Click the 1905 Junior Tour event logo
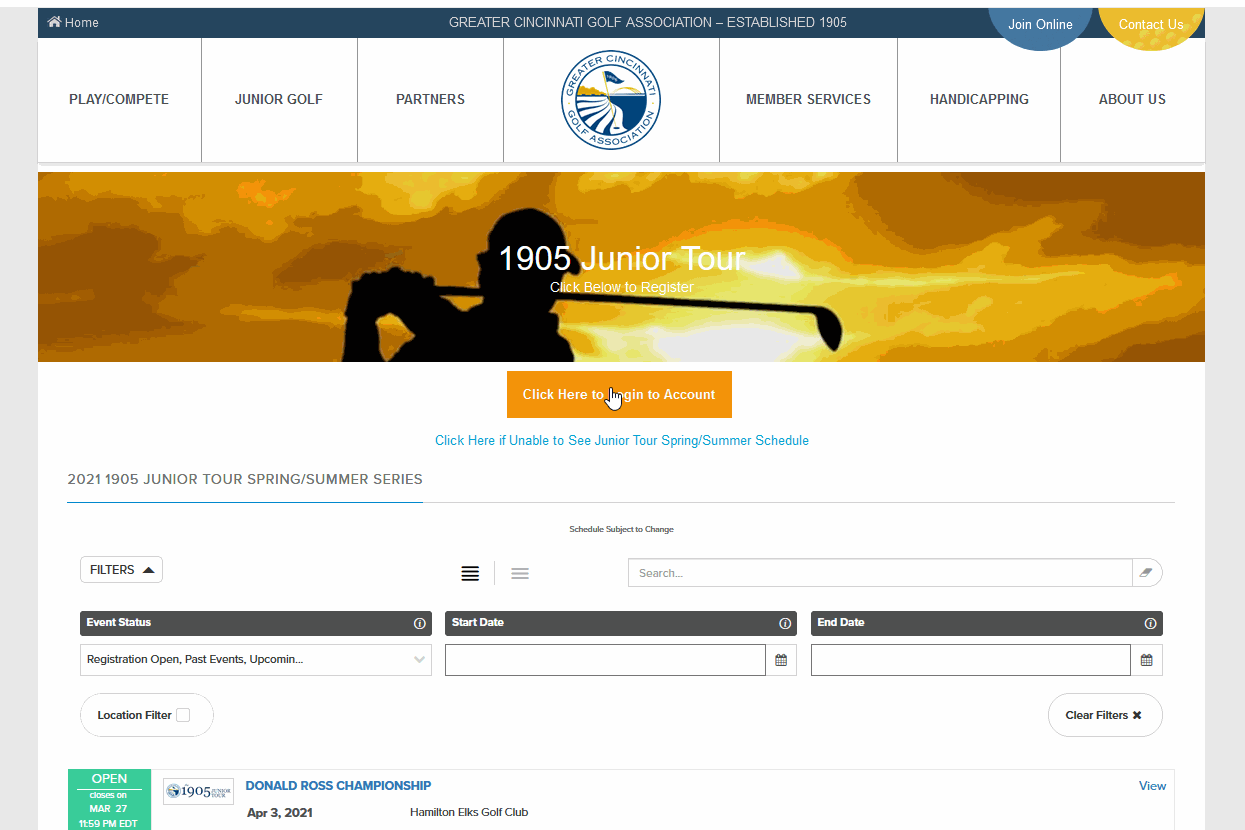Screen dimensions: 1245x830 pos(199,791)
